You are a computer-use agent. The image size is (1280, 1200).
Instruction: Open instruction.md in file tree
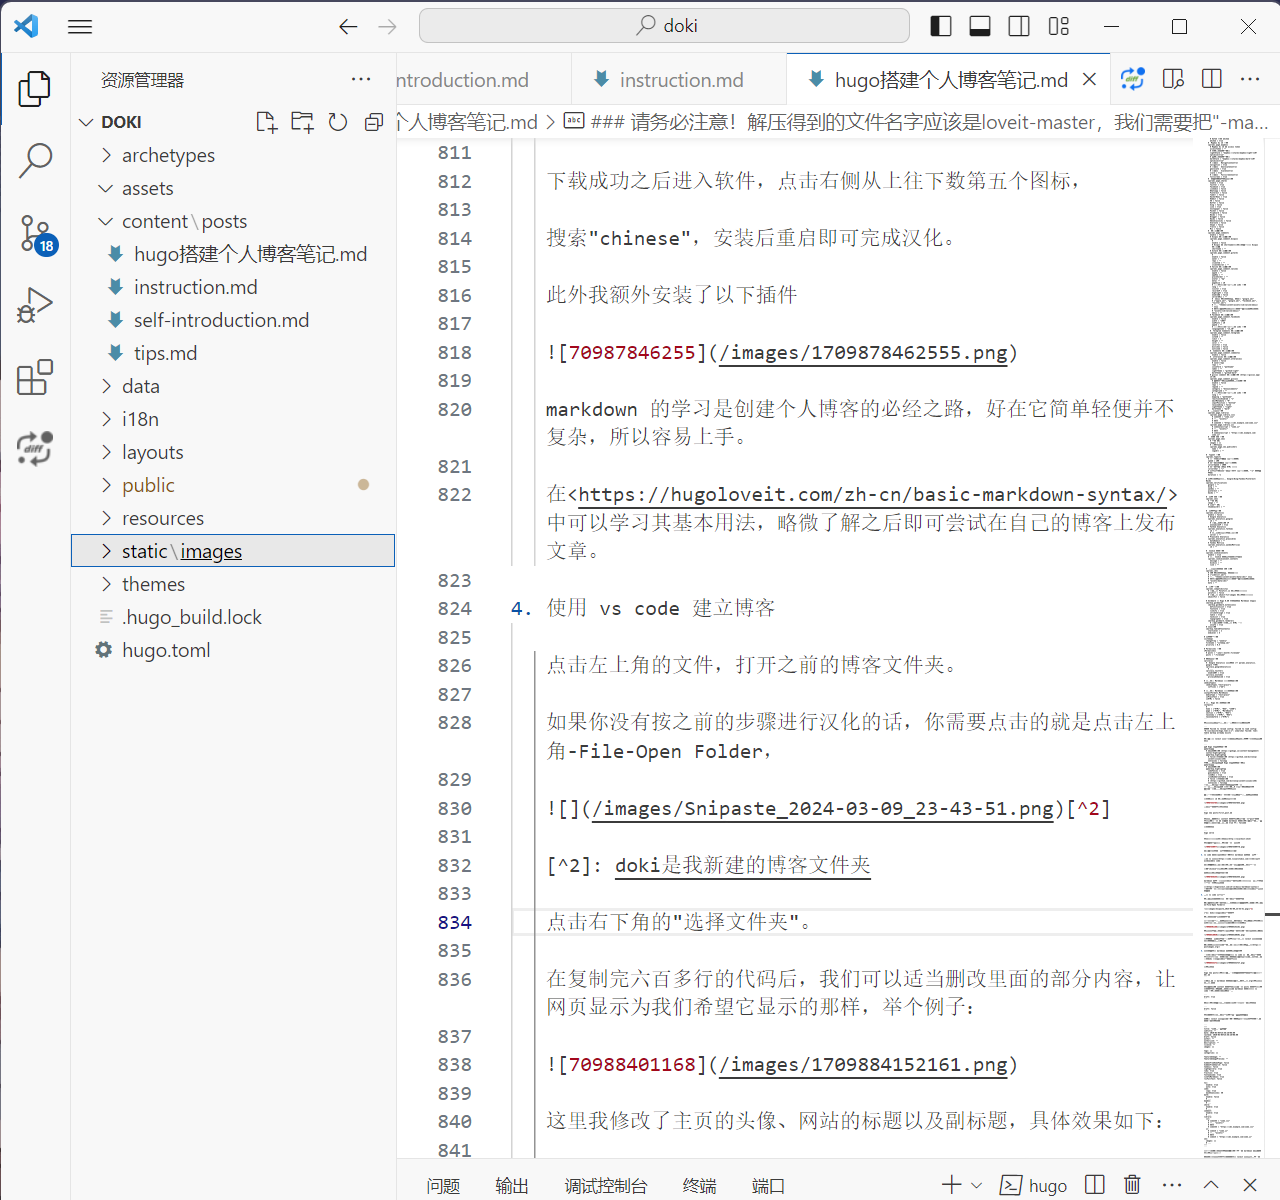[233, 287]
